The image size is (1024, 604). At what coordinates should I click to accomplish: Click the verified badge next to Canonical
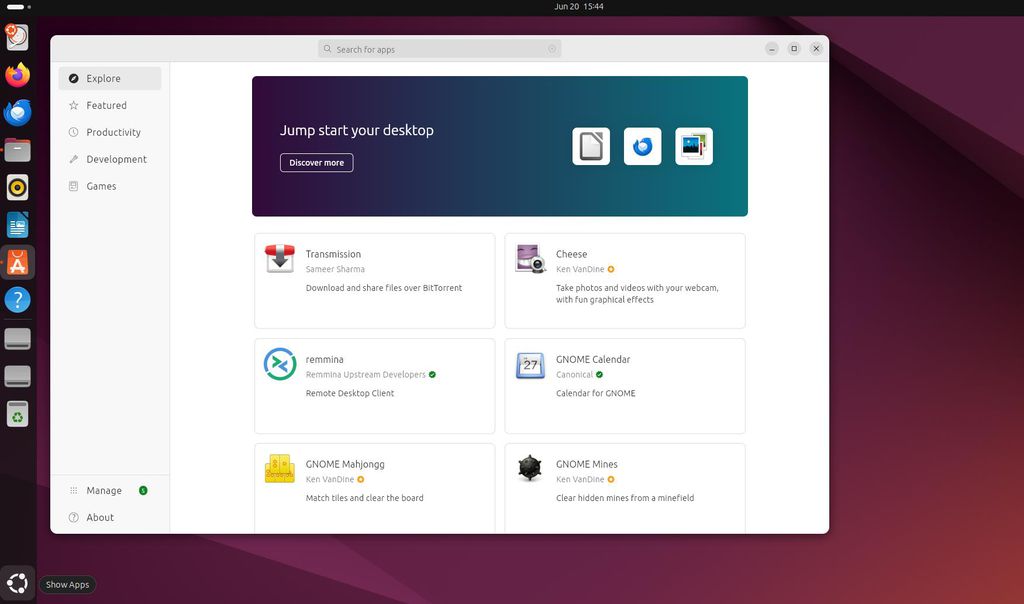click(x=598, y=374)
